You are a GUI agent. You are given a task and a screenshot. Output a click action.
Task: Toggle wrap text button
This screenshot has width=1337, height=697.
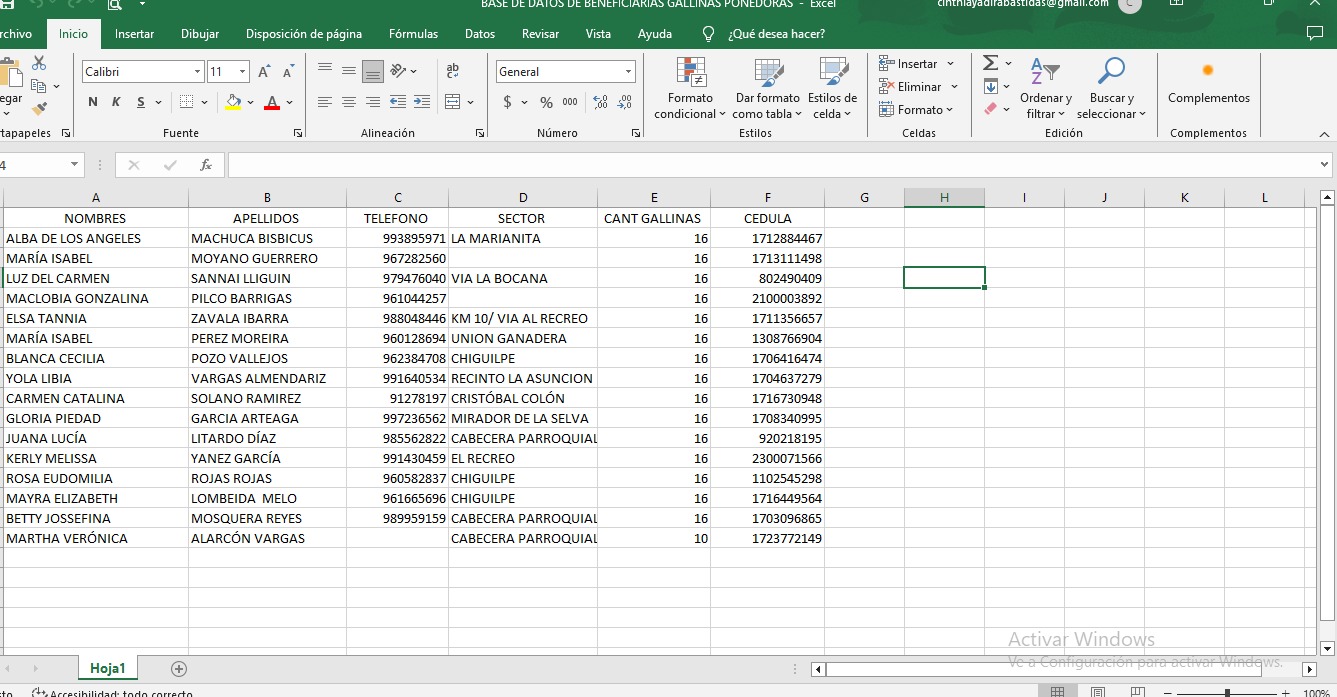coord(452,71)
